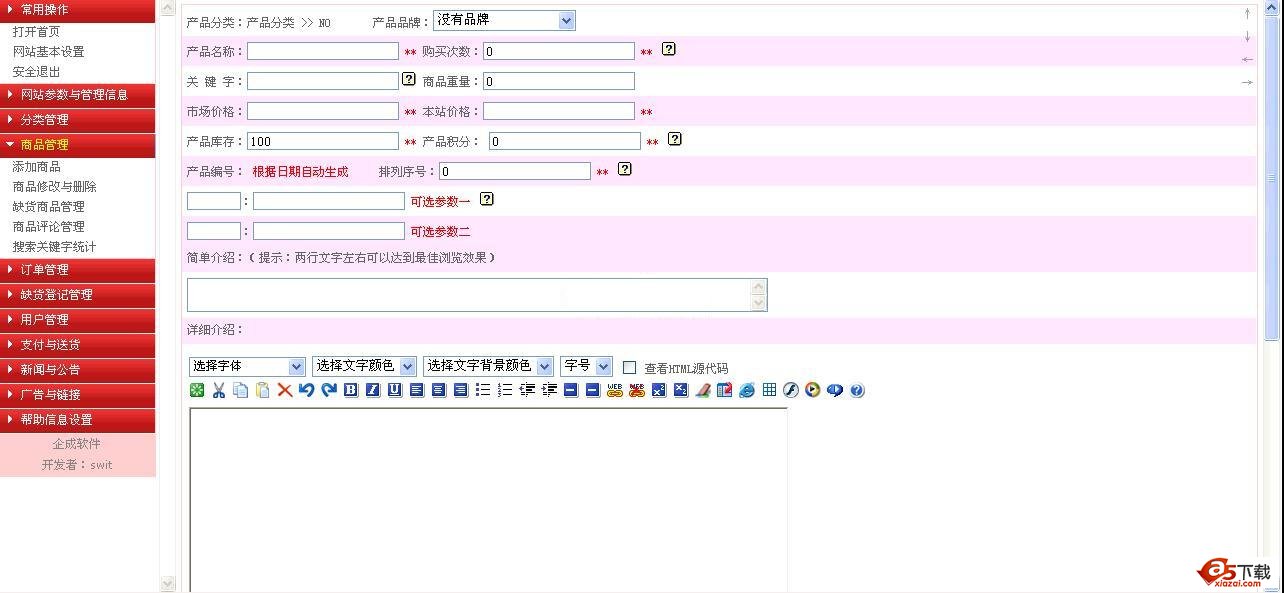The width and height of the screenshot is (1284, 593).
Task: Insert a table with grid icon
Action: pyautogui.click(x=769, y=390)
